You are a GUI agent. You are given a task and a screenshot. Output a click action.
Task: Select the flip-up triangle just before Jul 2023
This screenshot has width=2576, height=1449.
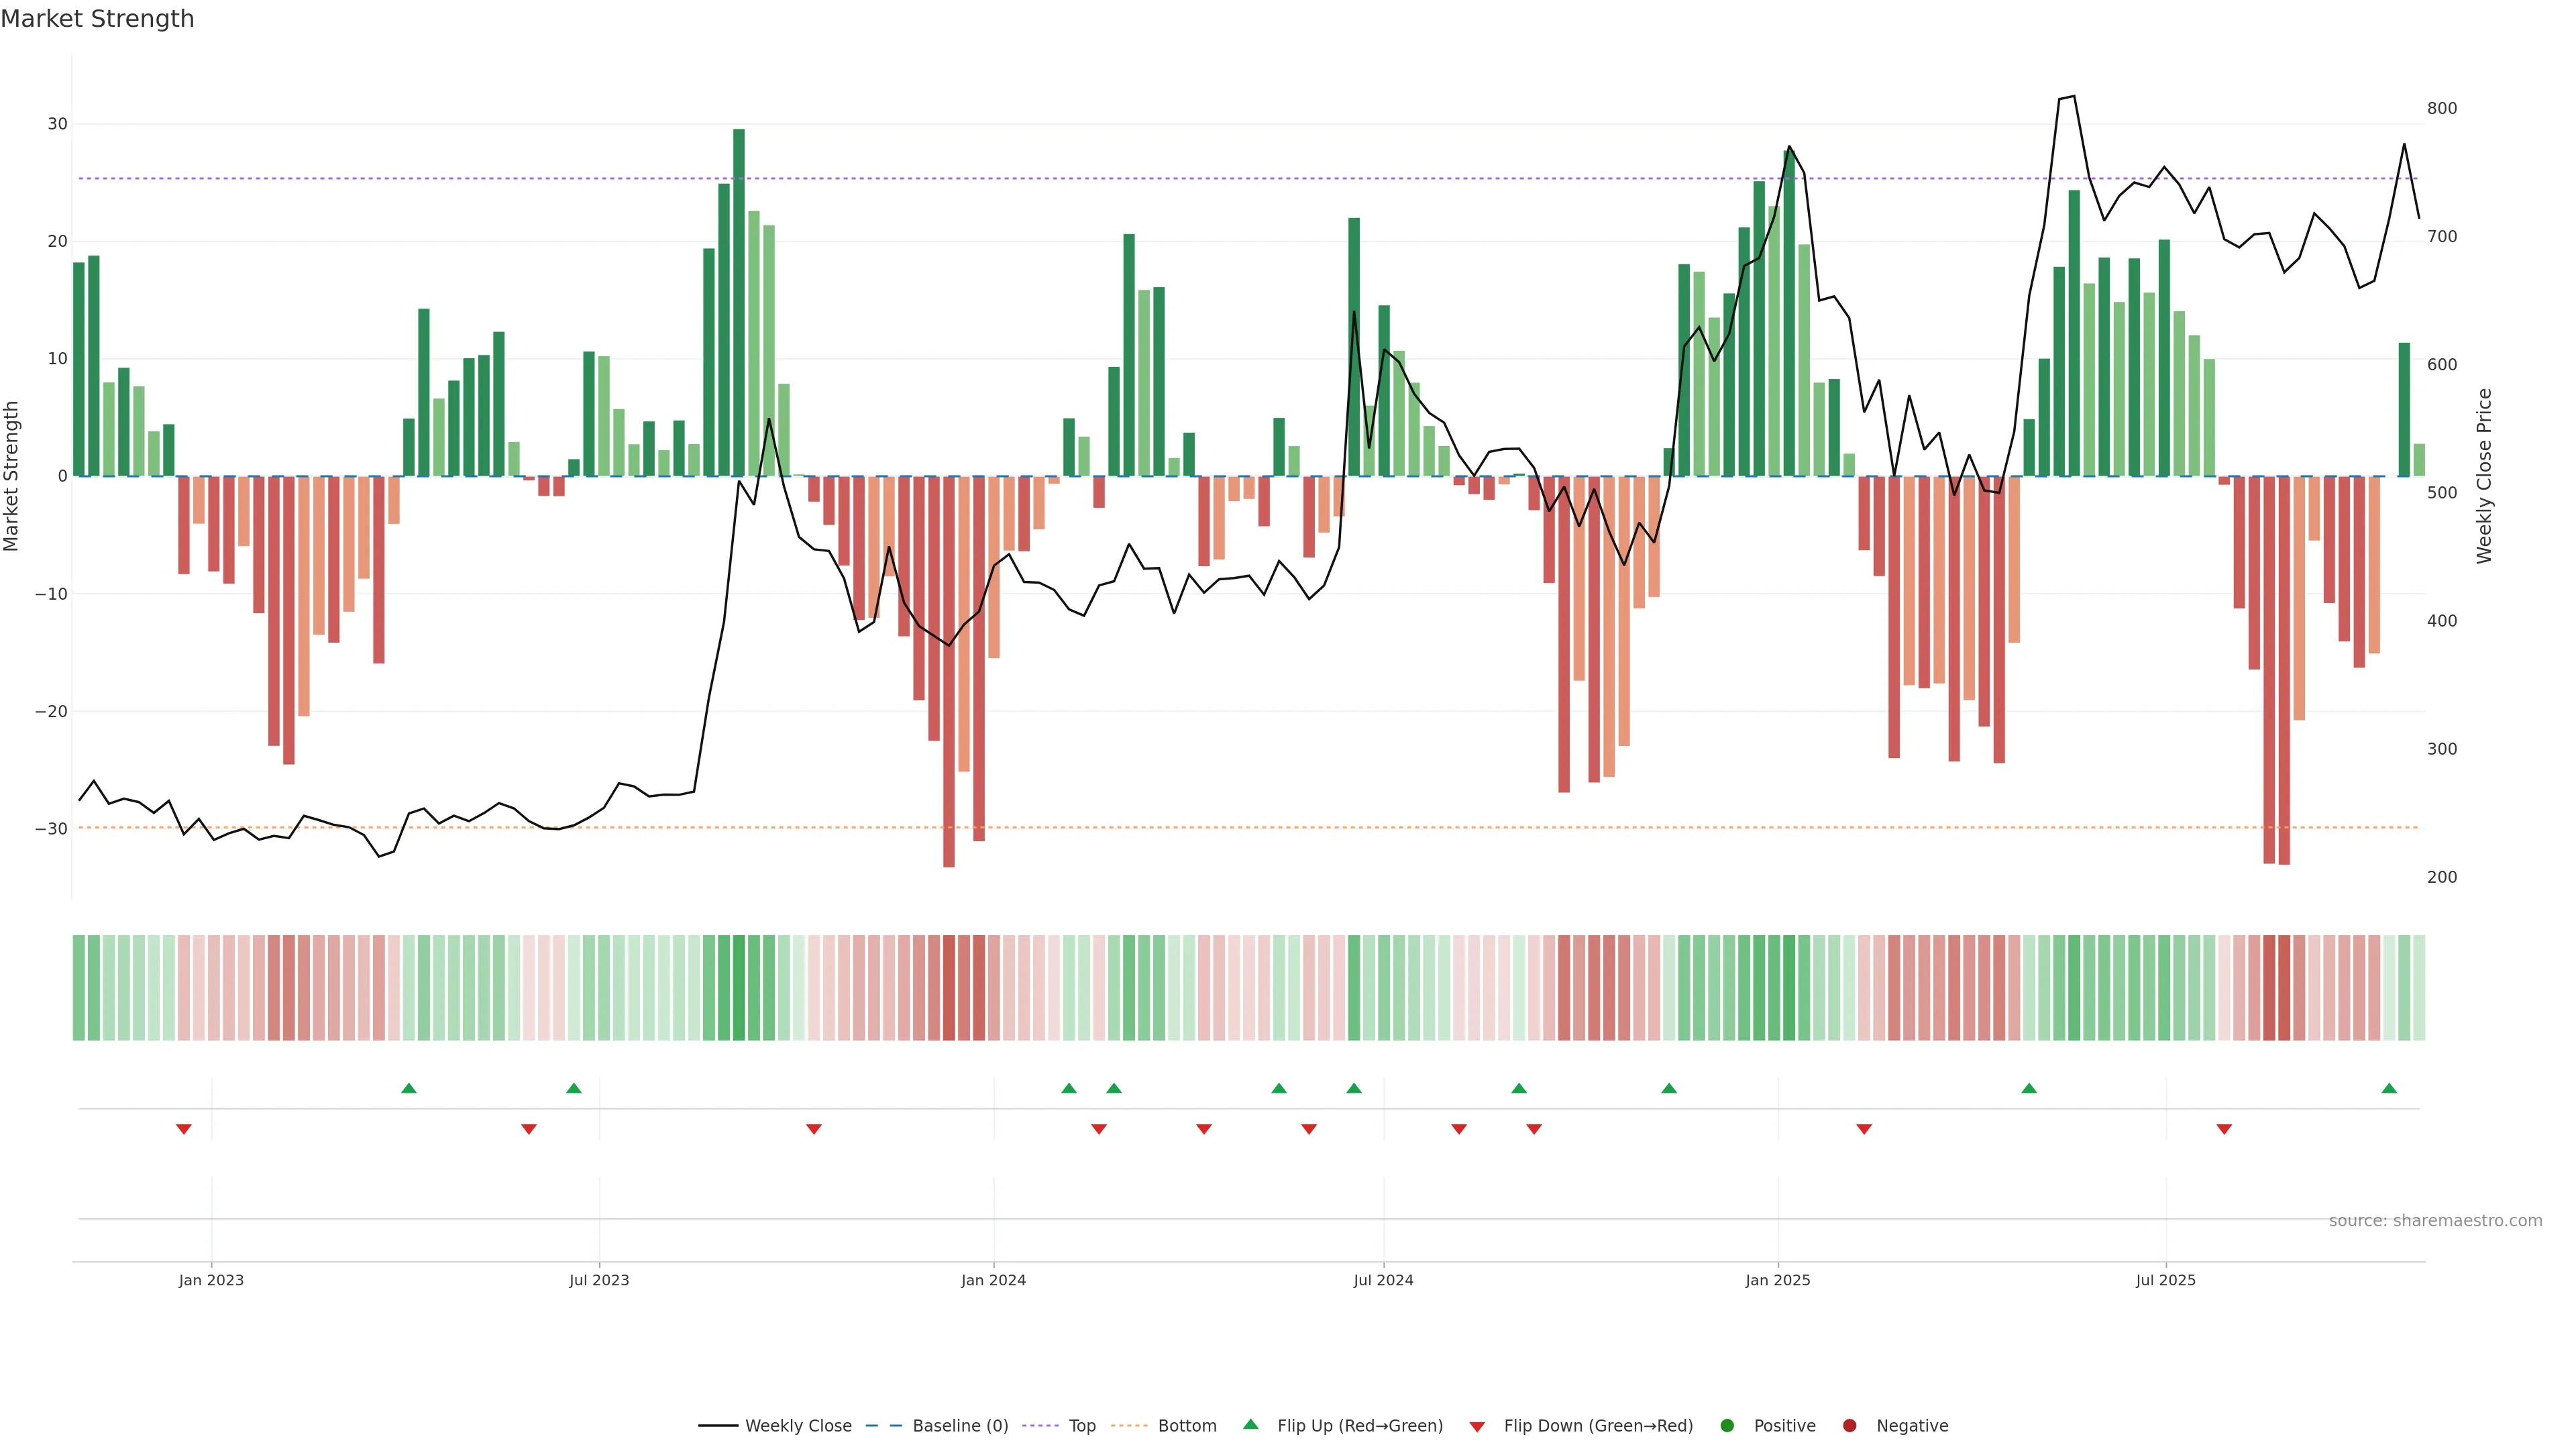click(574, 1088)
